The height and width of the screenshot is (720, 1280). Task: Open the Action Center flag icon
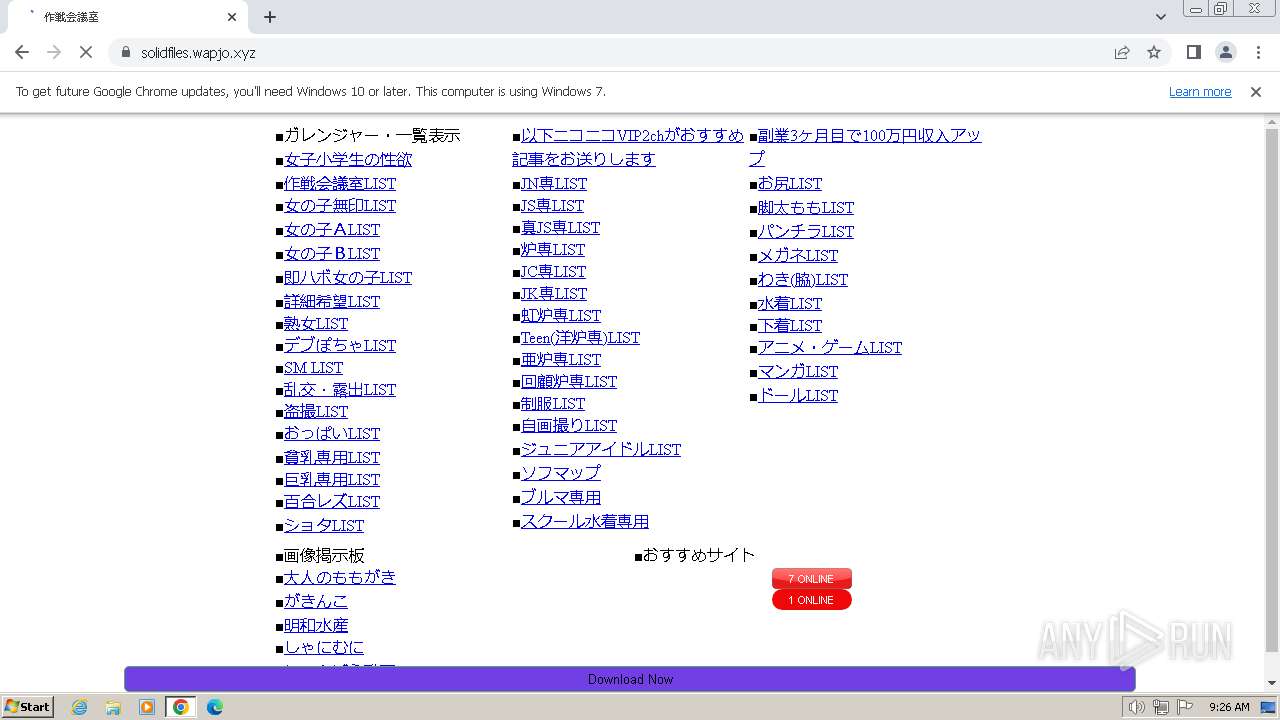coord(1185,707)
